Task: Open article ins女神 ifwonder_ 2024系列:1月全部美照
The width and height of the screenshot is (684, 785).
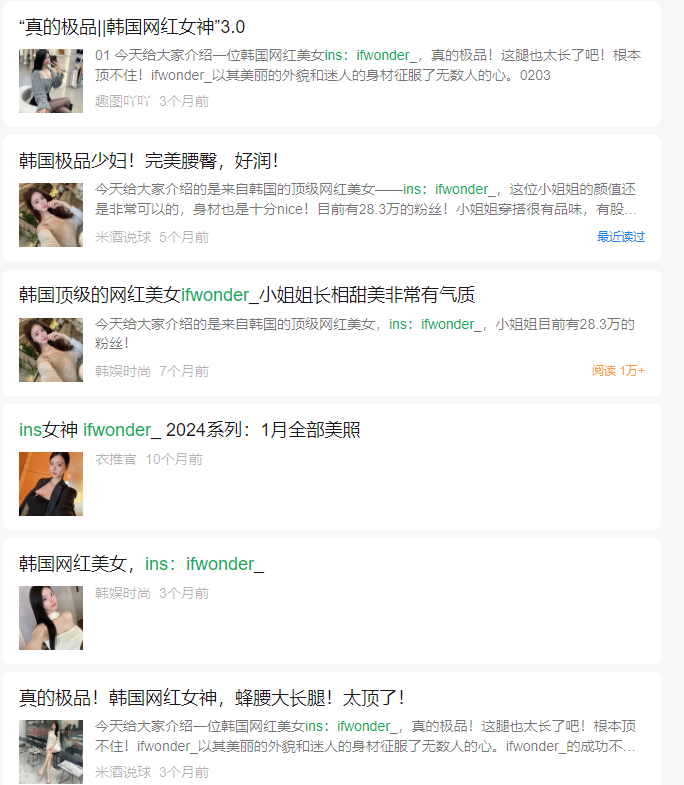Action: click(190, 430)
